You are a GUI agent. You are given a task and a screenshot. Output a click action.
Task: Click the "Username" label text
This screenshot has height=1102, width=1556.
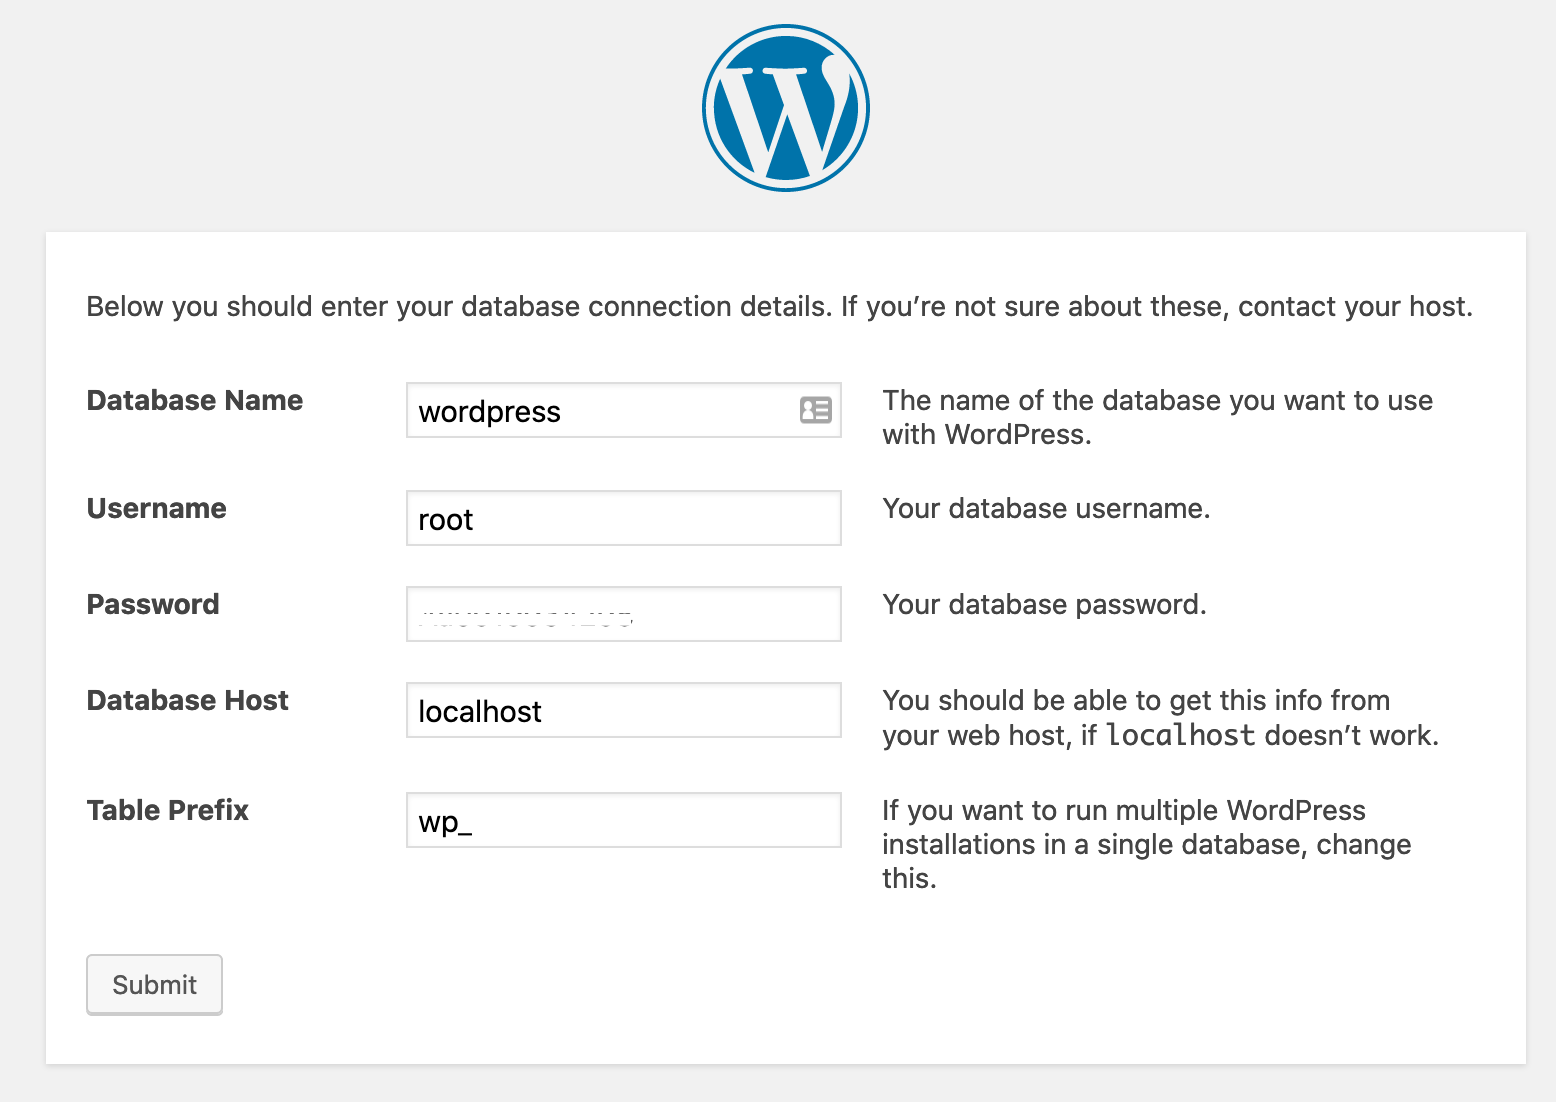(157, 508)
